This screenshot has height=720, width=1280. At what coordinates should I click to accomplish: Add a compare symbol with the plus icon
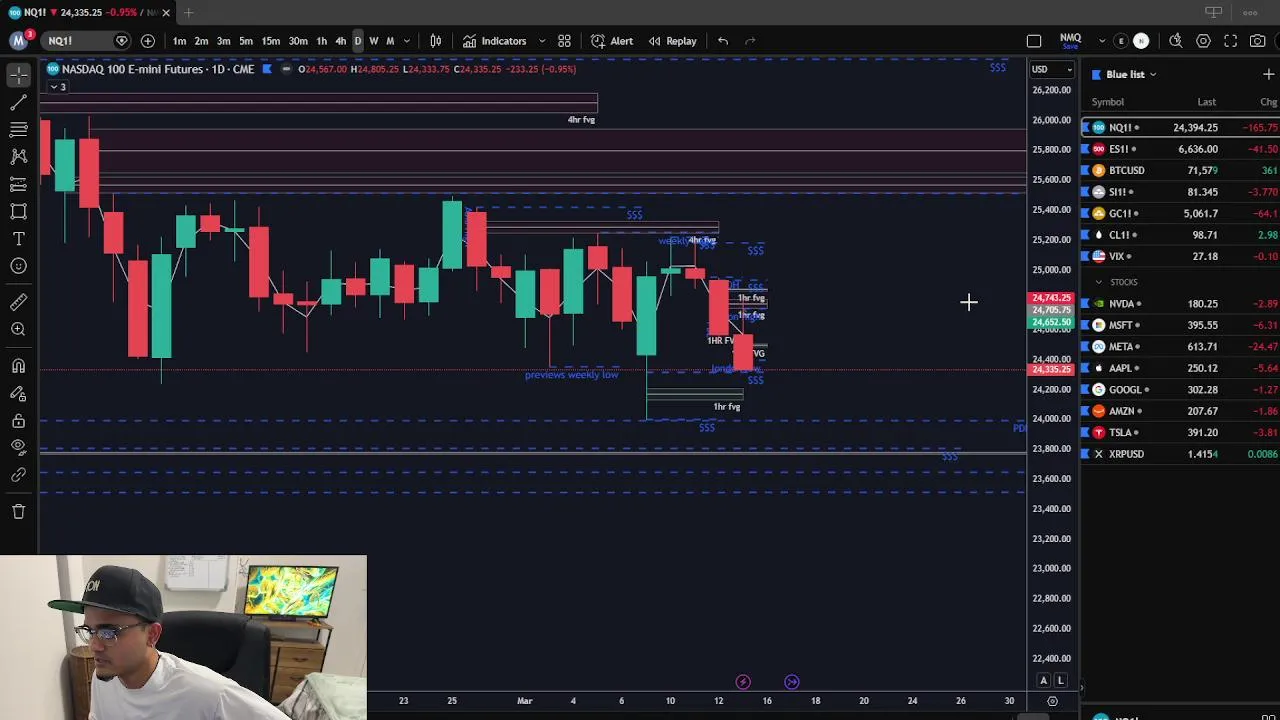[x=148, y=41]
